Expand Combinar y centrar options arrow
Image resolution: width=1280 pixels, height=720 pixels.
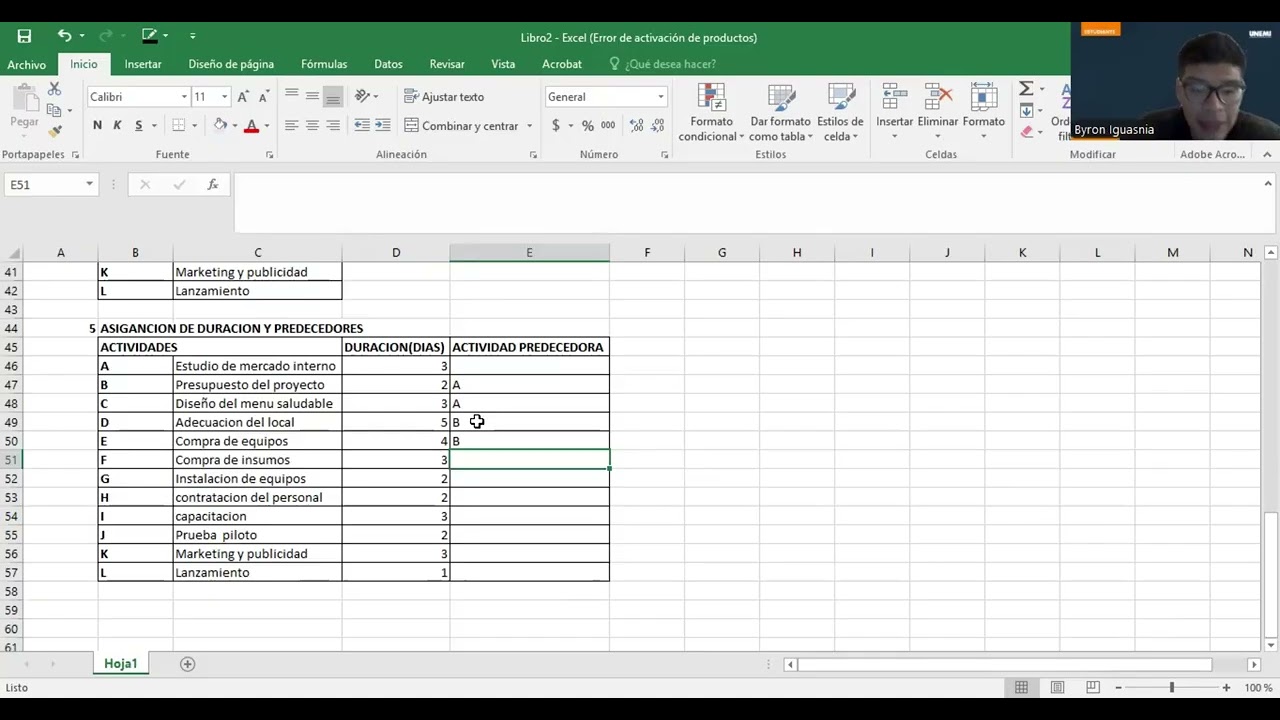529,126
